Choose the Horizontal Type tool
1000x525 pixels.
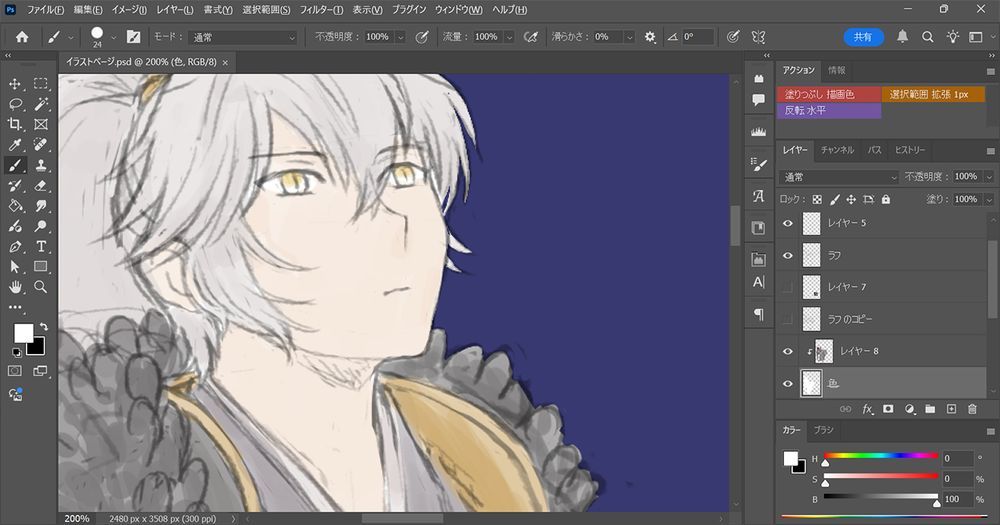point(41,247)
